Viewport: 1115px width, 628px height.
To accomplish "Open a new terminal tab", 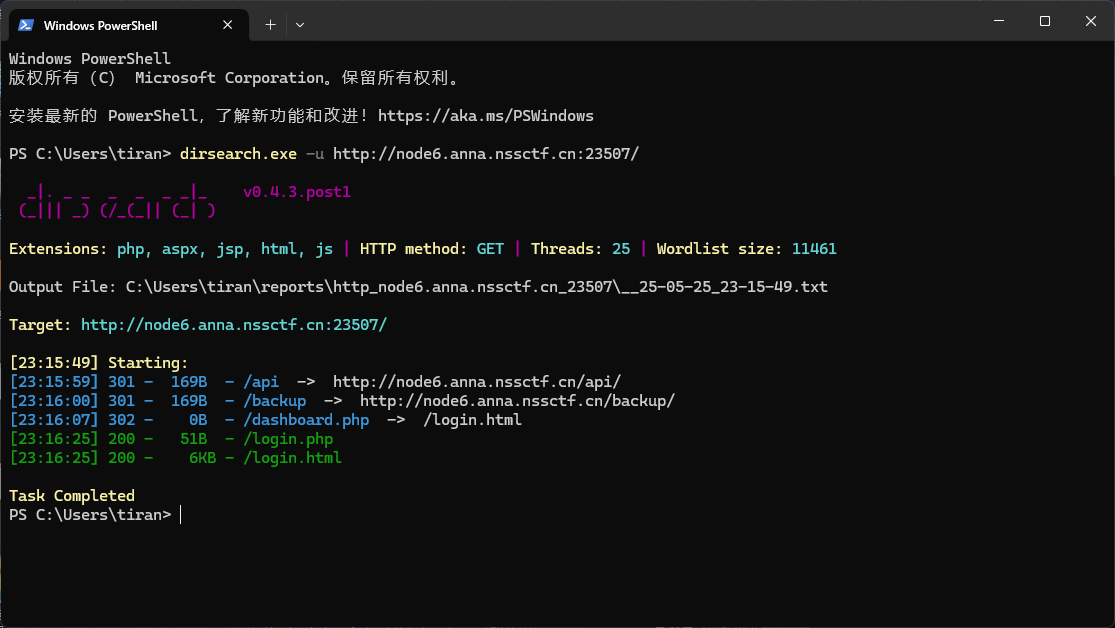I will tap(270, 25).
